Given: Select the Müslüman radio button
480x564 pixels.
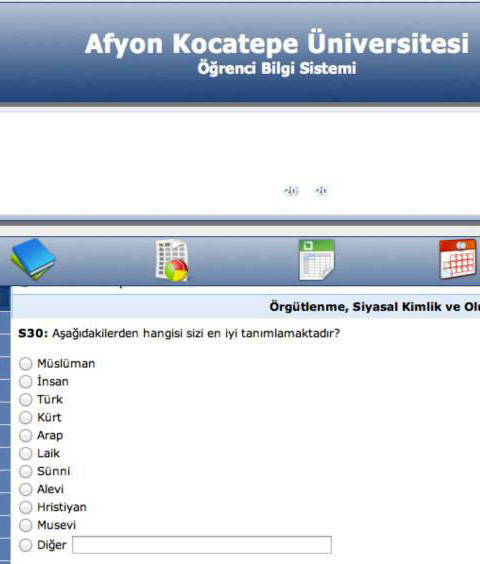Looking at the screenshot, I should 26,364.
